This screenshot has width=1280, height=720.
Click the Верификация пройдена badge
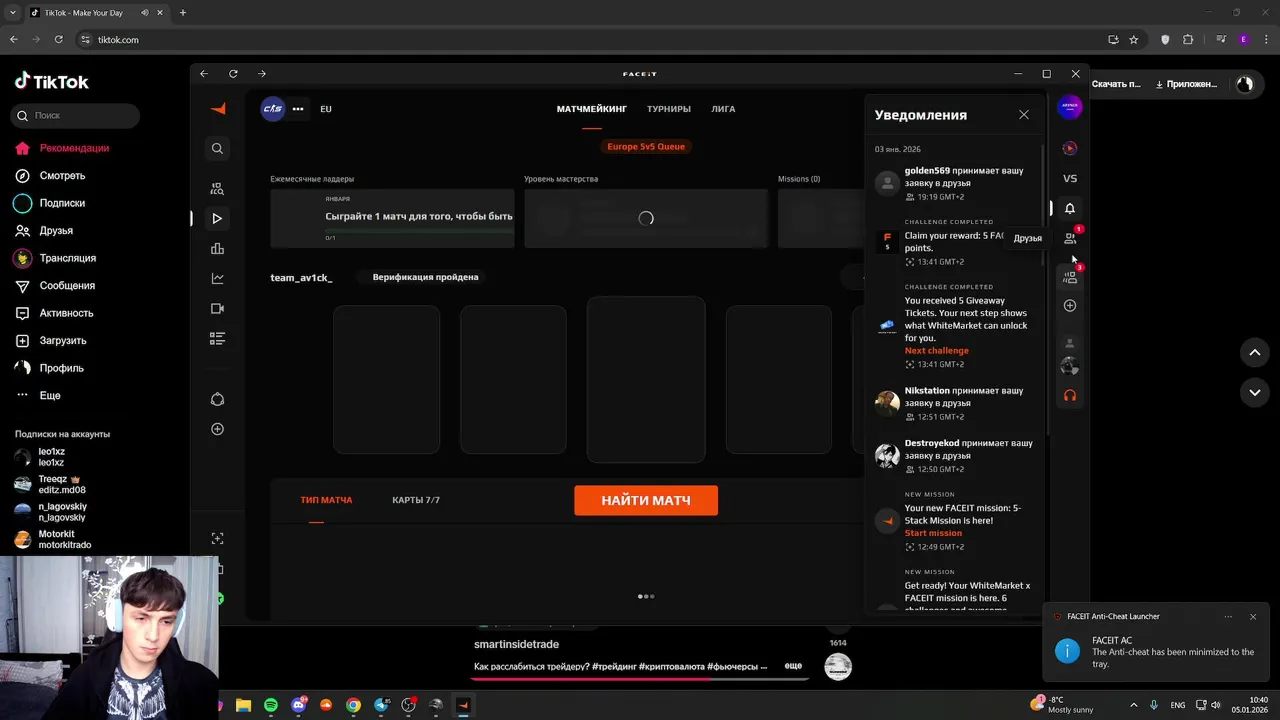pyautogui.click(x=425, y=277)
